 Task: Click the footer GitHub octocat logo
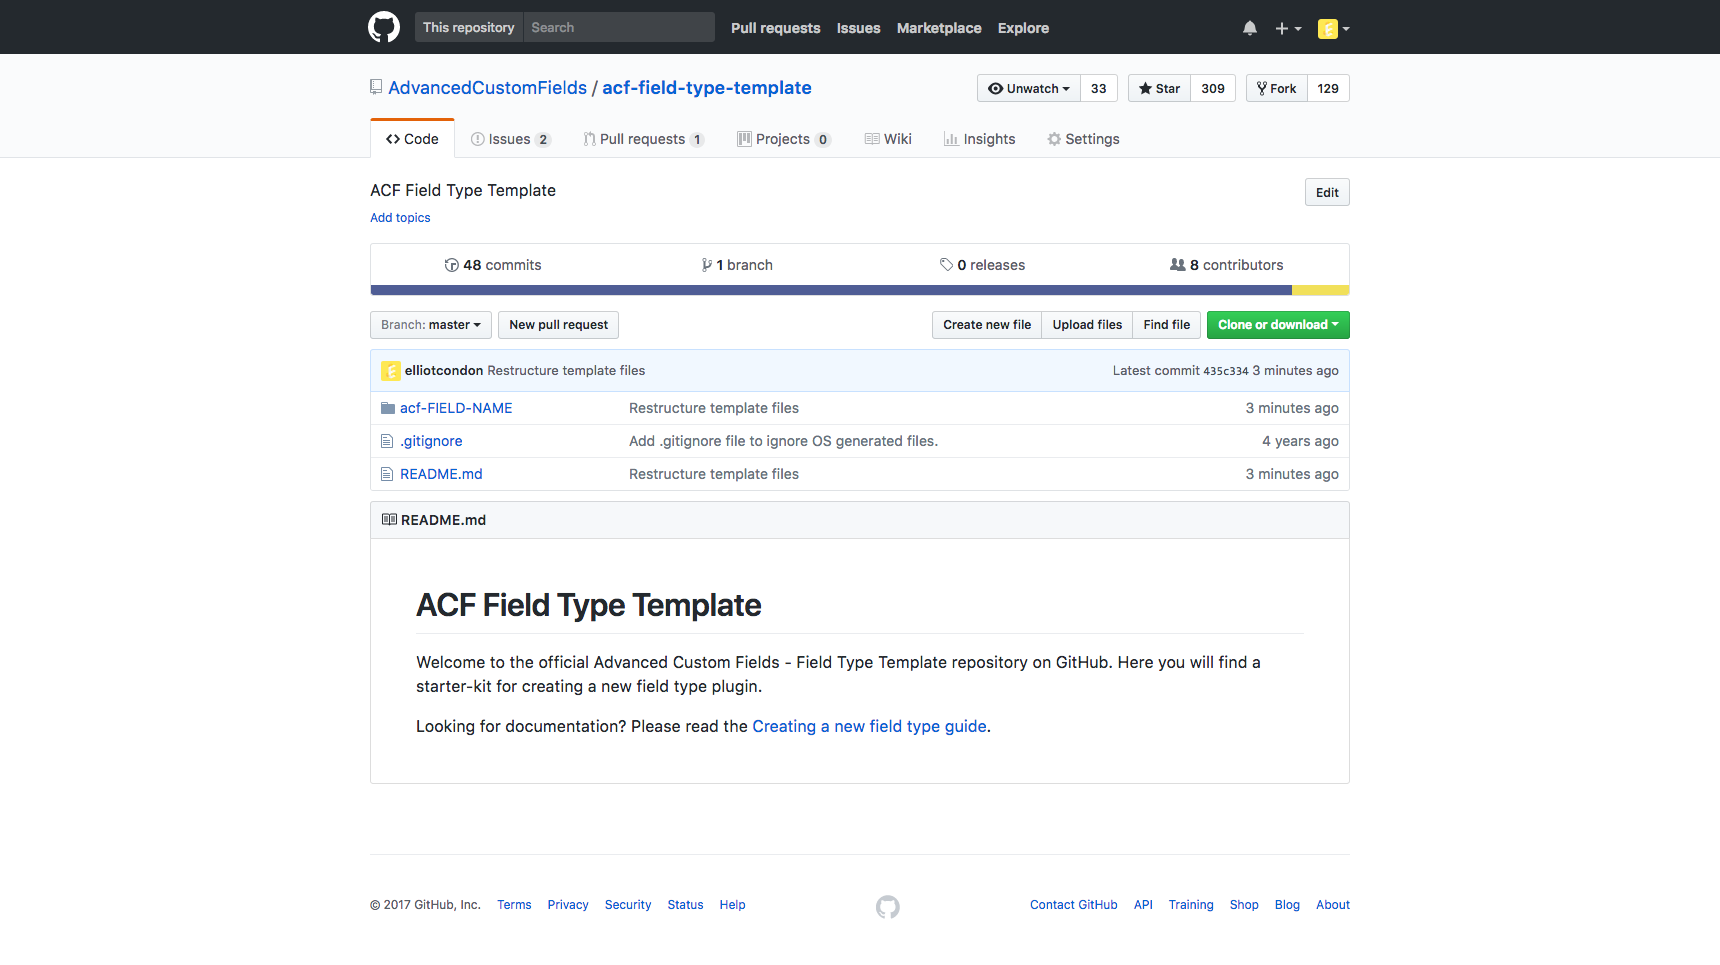point(888,907)
